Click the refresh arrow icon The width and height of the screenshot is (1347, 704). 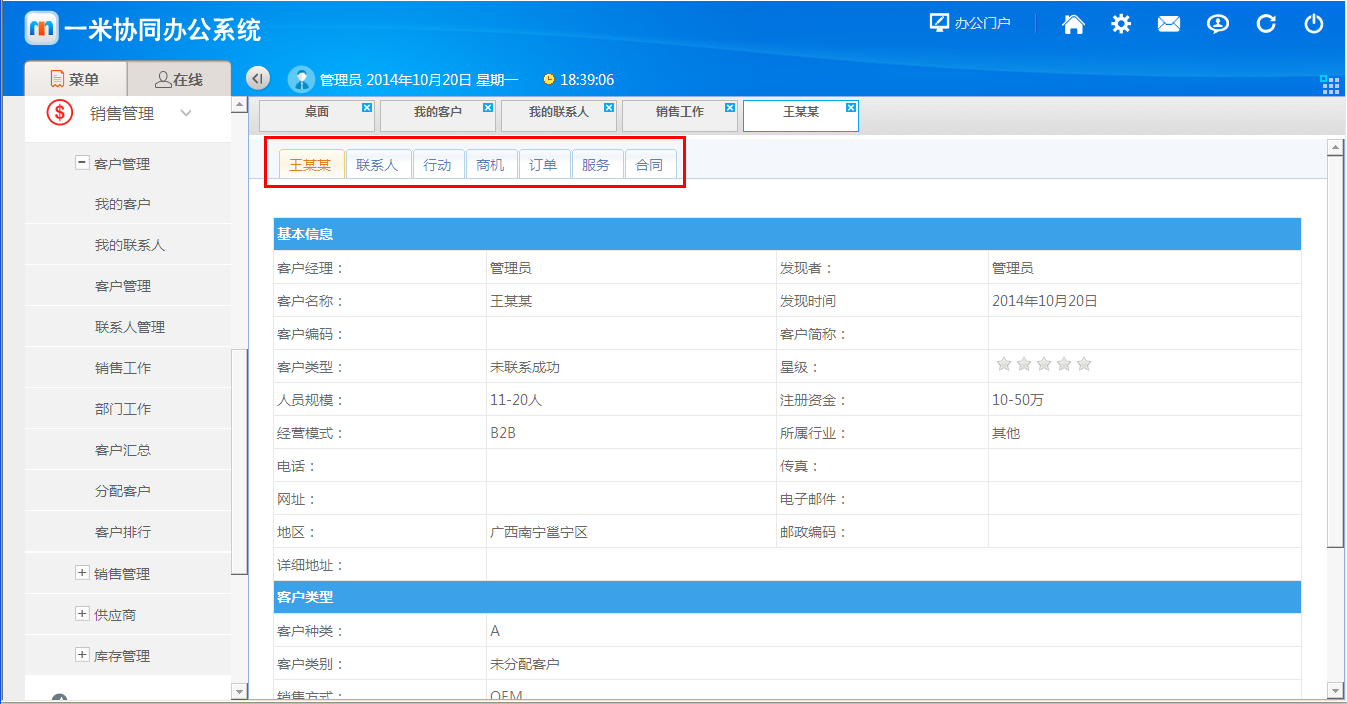coord(1266,24)
